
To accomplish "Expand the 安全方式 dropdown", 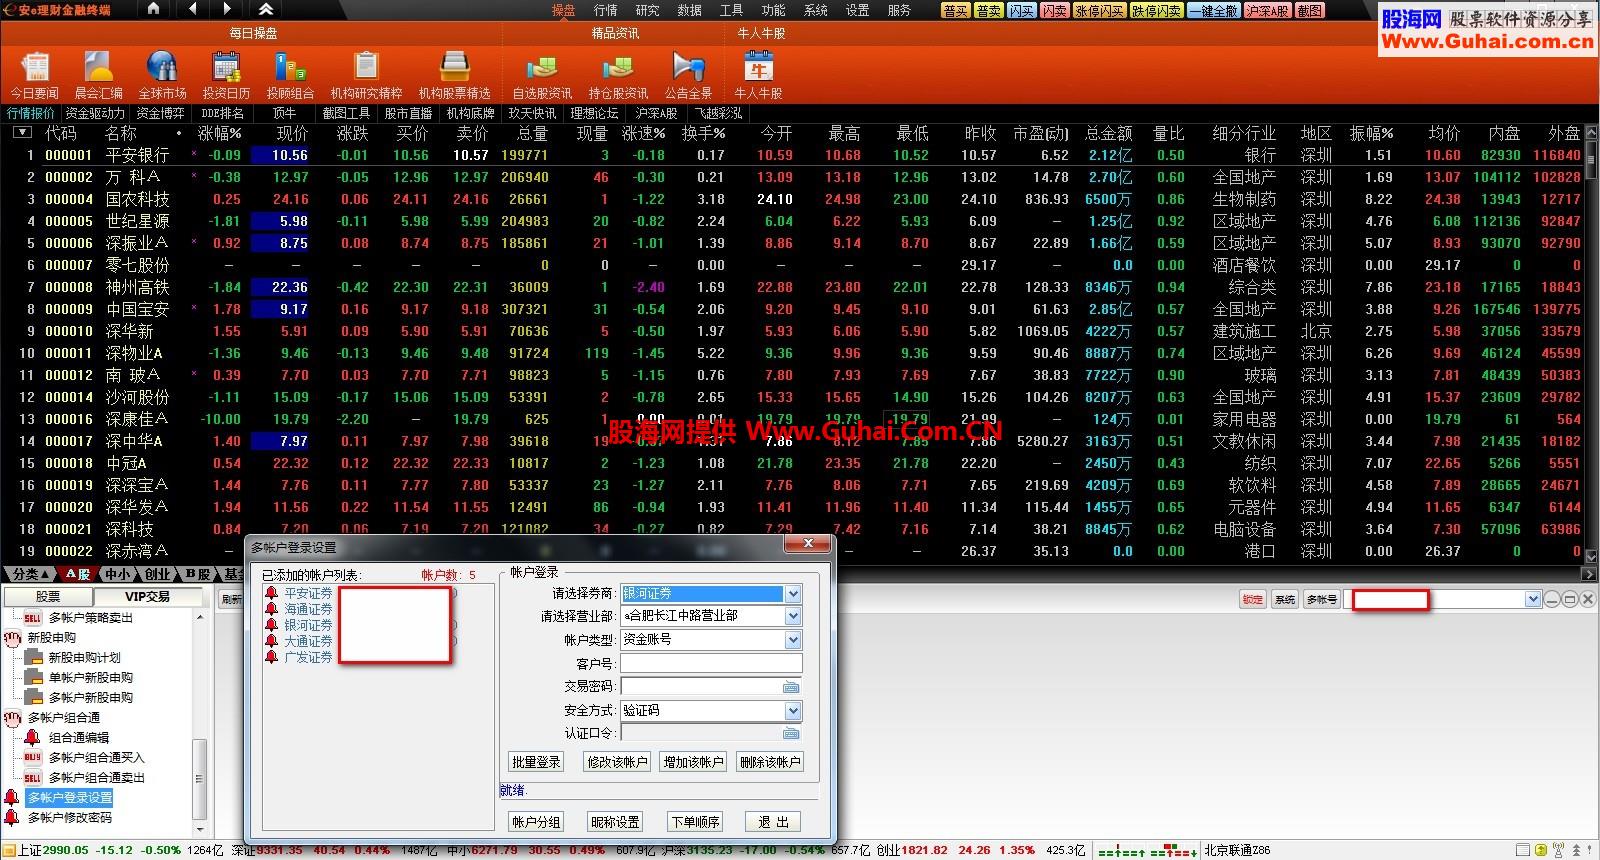I will tap(793, 711).
